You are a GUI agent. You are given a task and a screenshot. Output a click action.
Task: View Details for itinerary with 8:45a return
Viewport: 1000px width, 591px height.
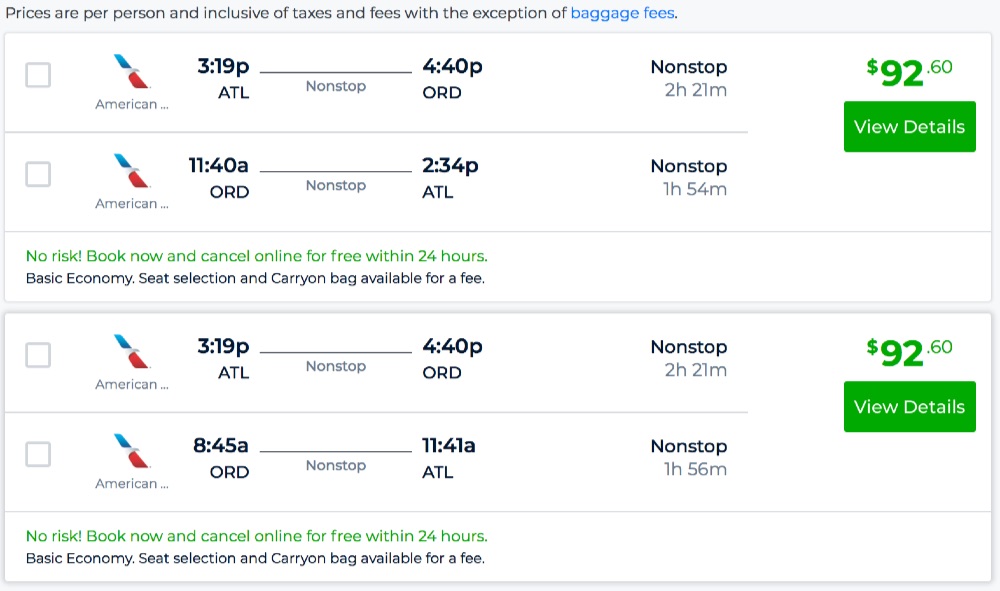(909, 407)
